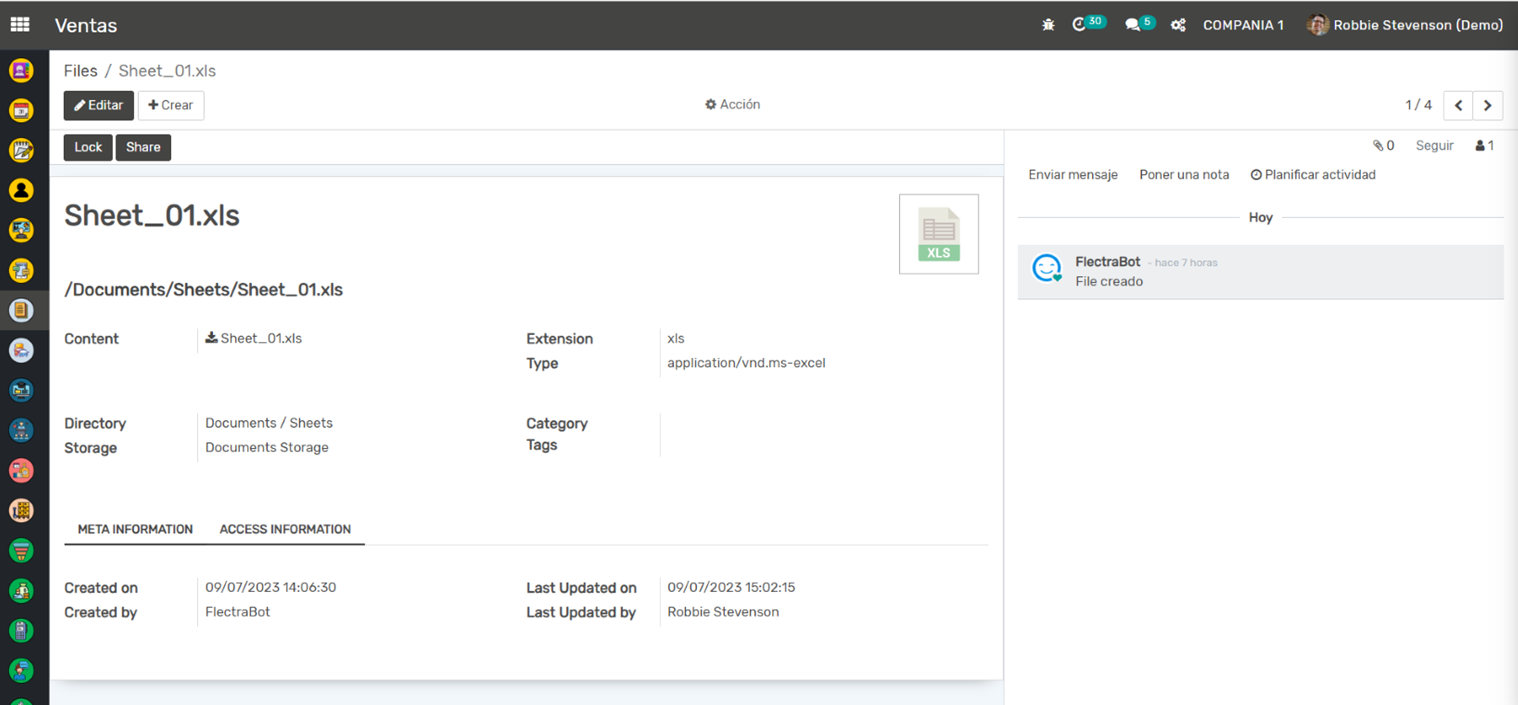This screenshot has height=705, width=1518.
Task: Go to previous record arrow
Action: (1458, 105)
